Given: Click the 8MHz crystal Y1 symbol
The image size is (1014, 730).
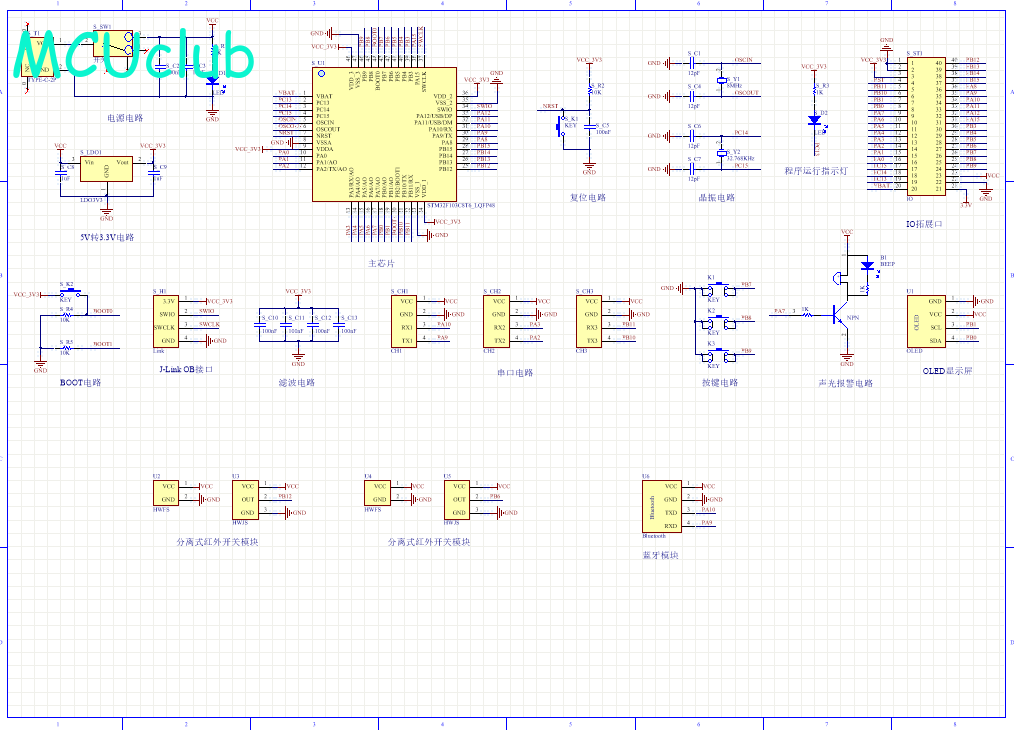Looking at the screenshot, I should pos(722,80).
